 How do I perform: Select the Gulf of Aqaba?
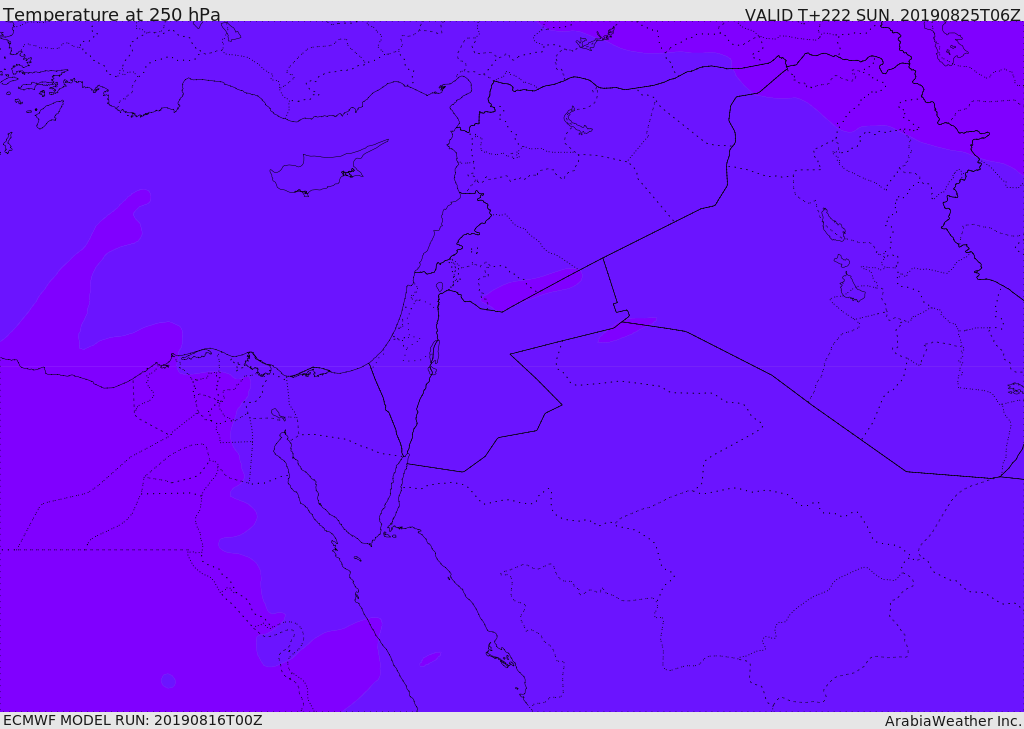[x=393, y=500]
